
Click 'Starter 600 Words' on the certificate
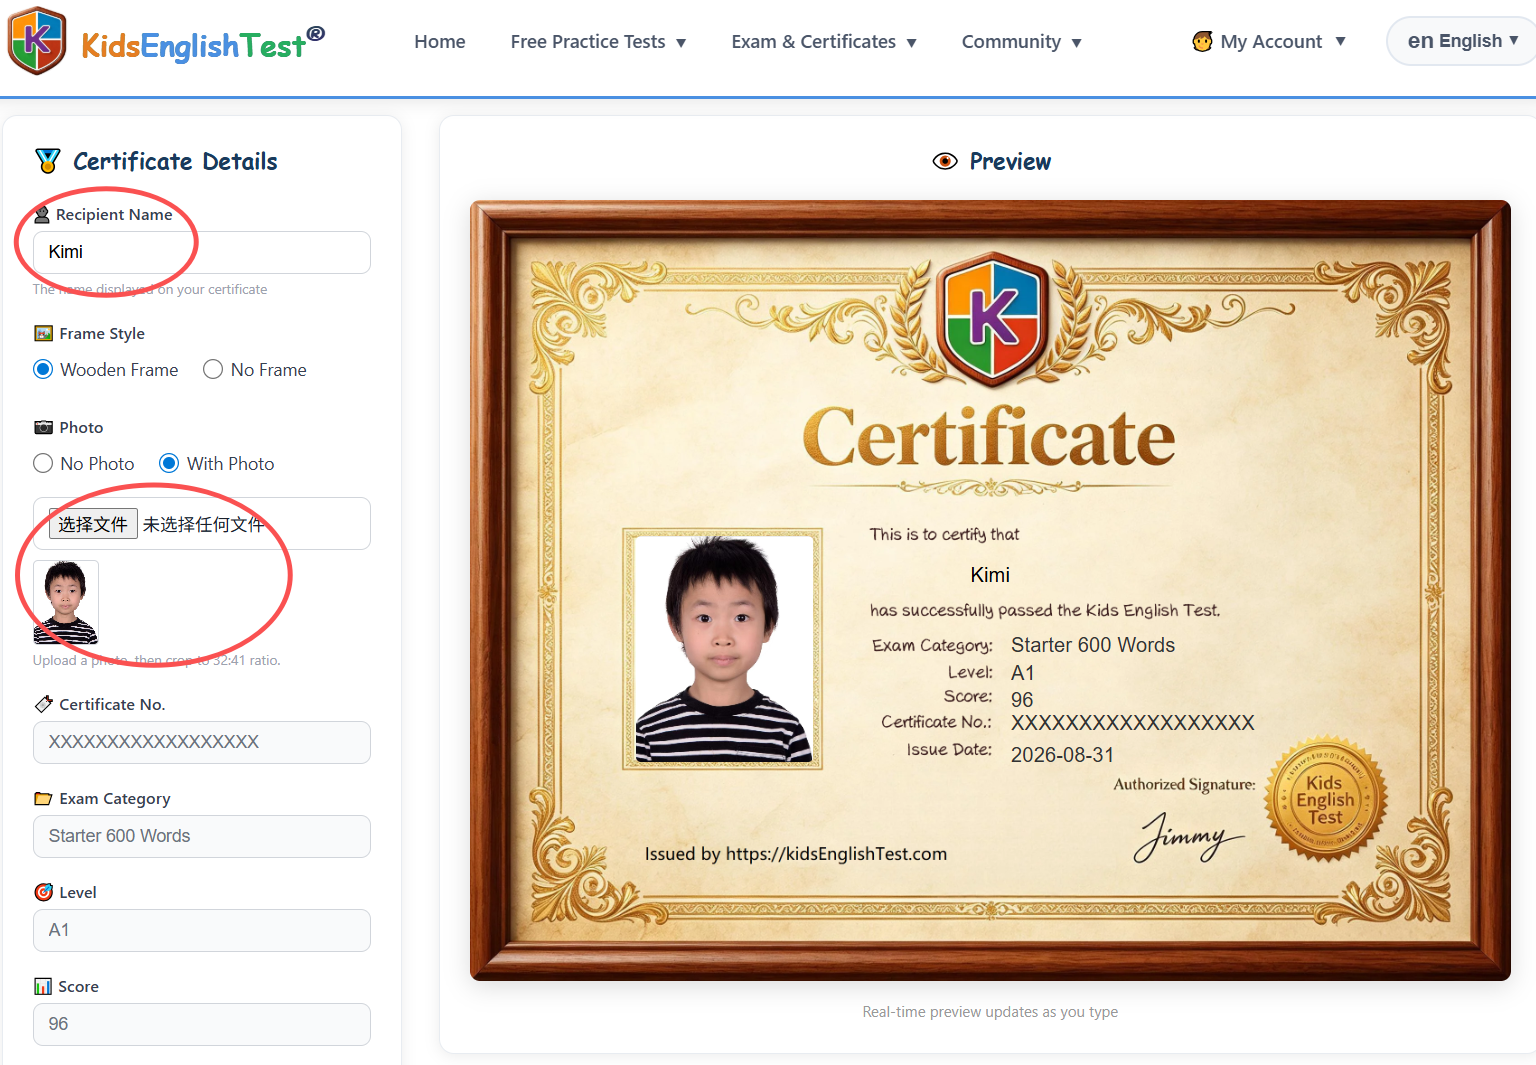(1093, 645)
